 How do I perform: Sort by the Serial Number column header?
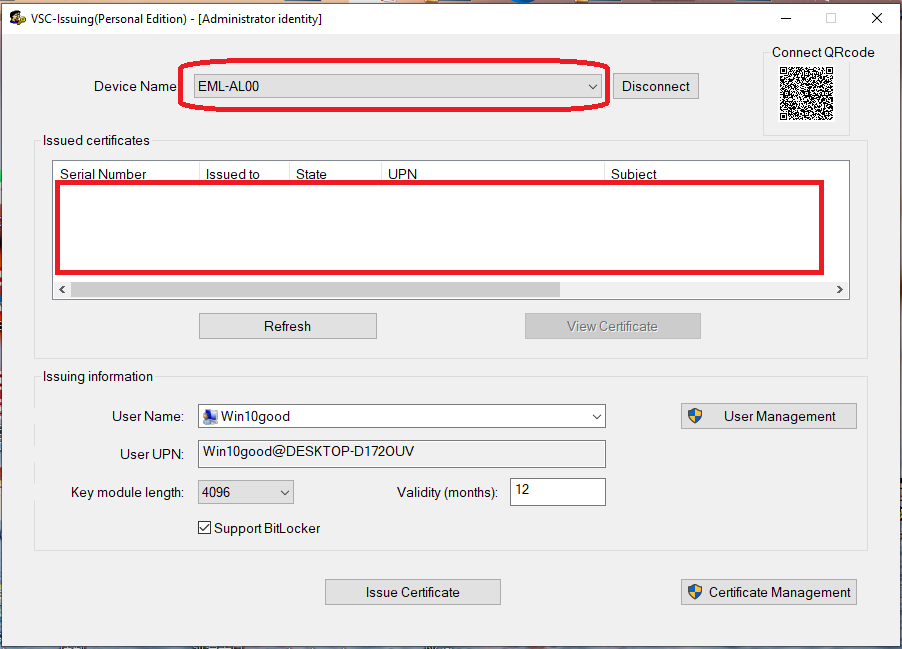point(103,174)
